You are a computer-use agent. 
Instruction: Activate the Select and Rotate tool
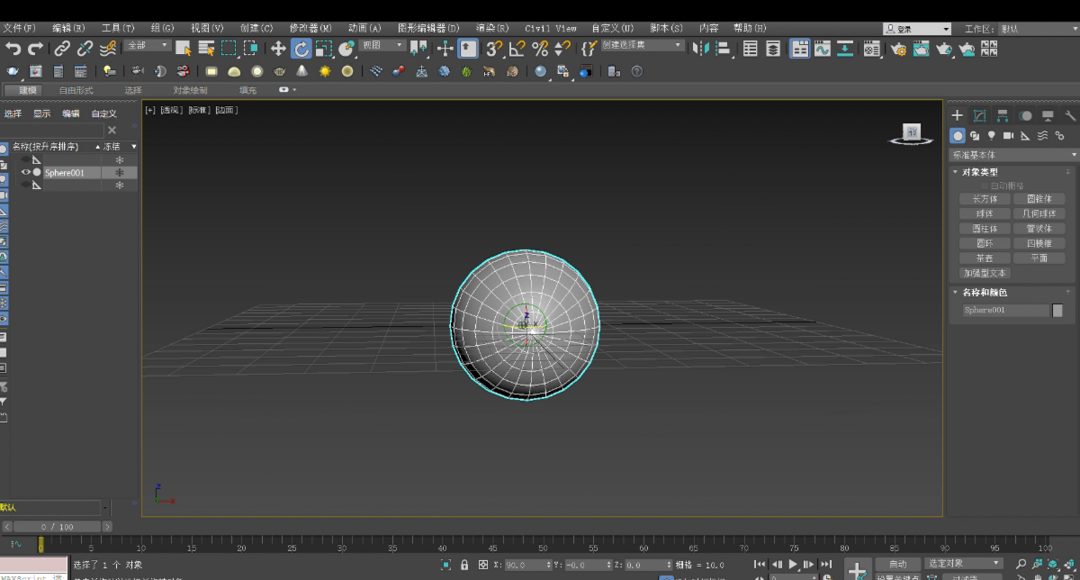[301, 48]
